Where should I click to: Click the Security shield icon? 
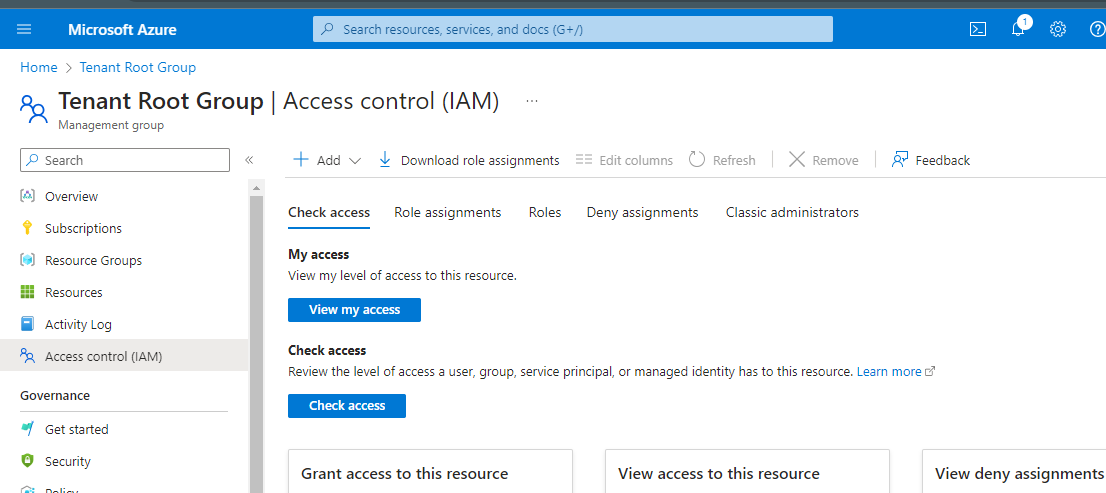(28, 461)
